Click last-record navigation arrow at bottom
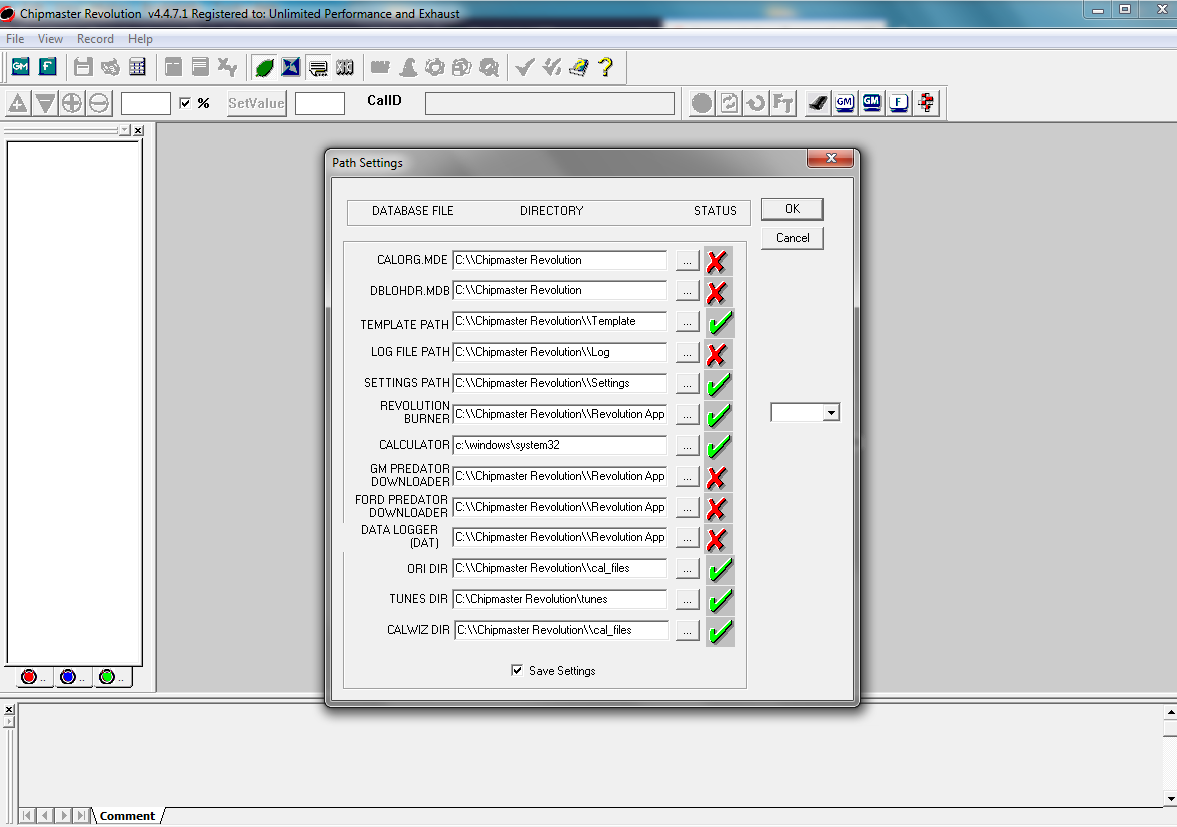The width and height of the screenshot is (1177, 827). click(81, 815)
